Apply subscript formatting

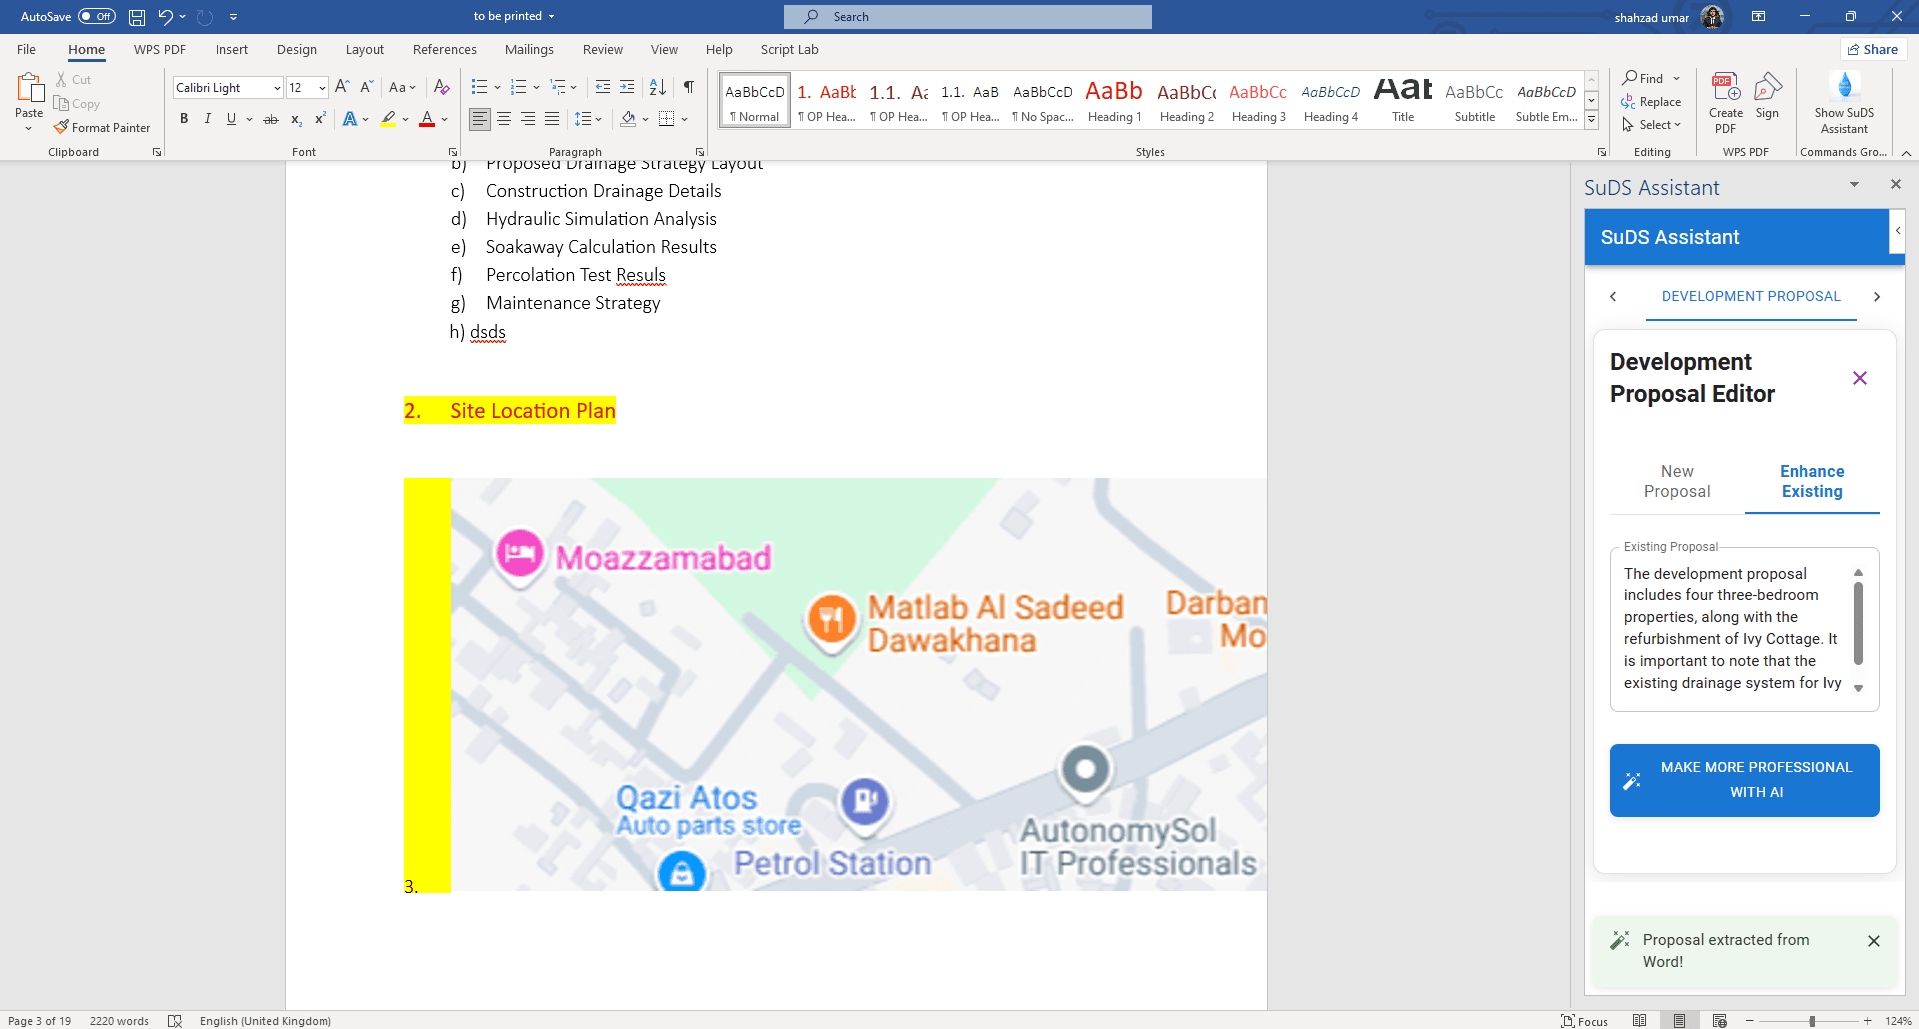pos(296,119)
